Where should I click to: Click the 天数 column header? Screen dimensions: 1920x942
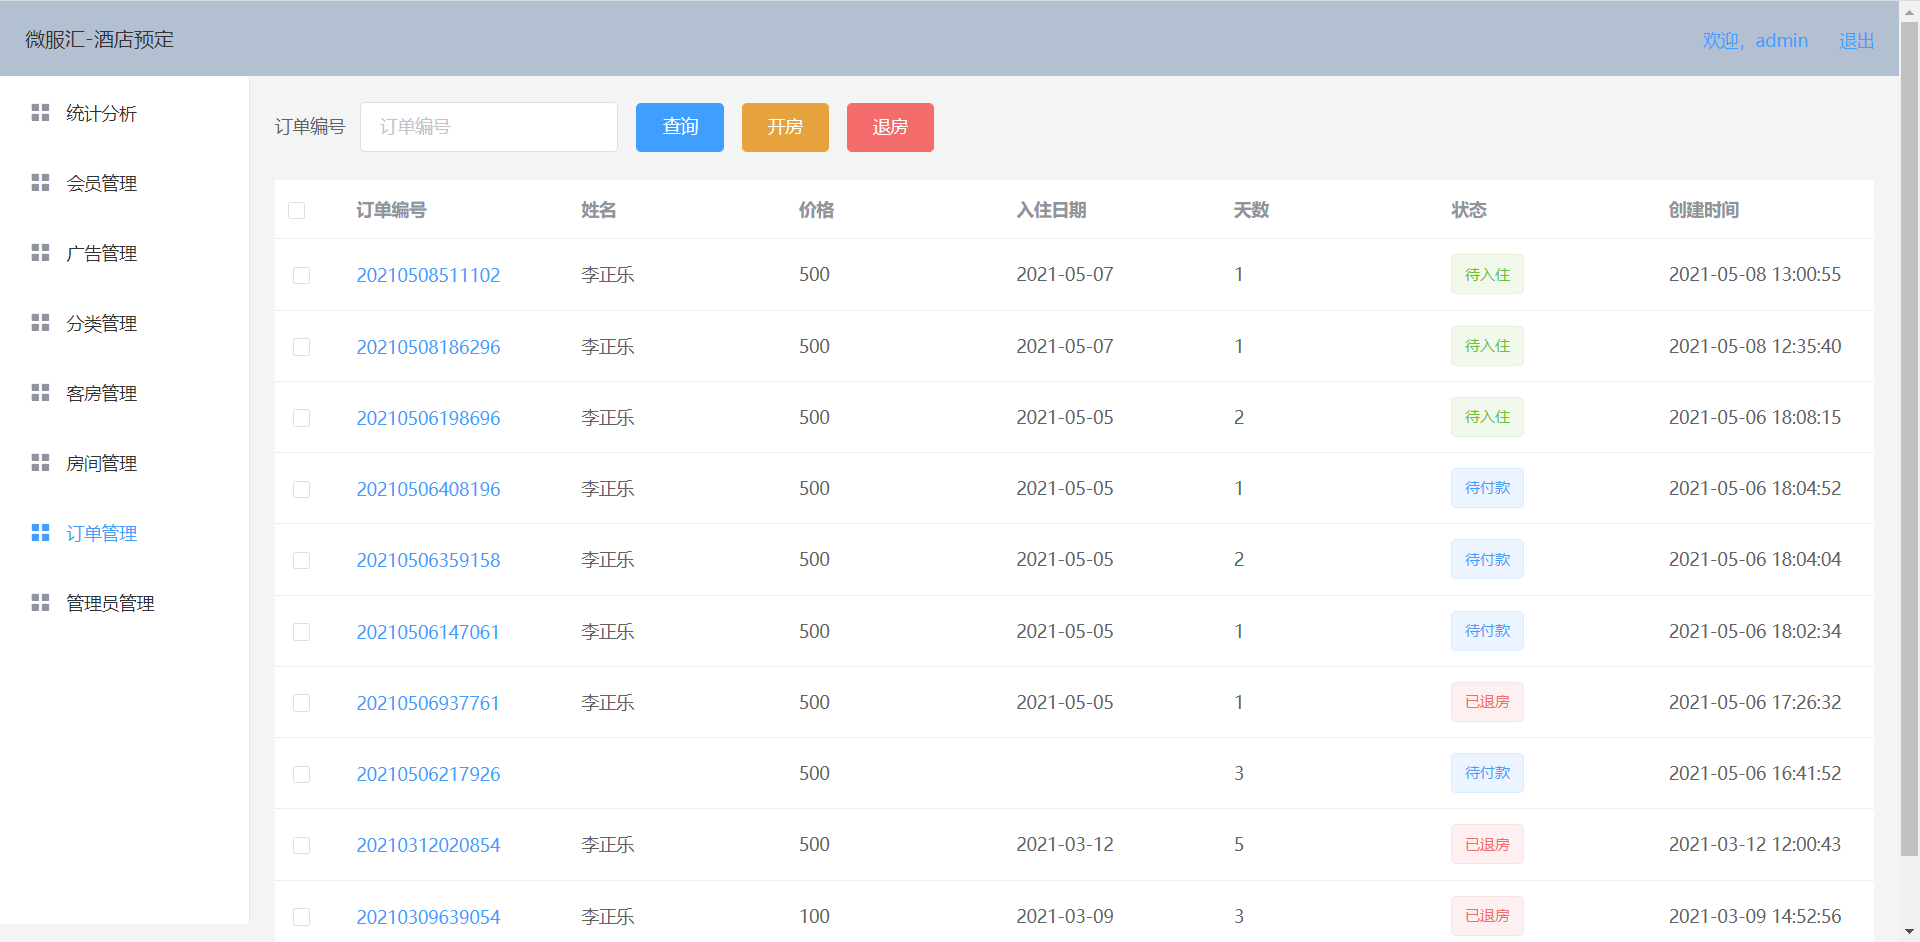coord(1251,210)
